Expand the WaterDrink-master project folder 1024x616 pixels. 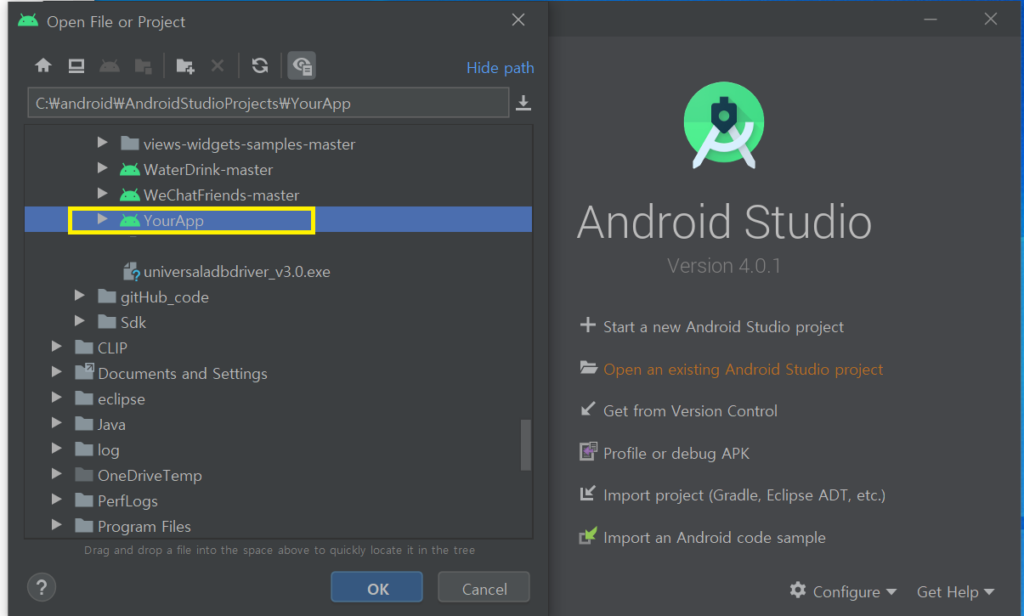[103, 169]
